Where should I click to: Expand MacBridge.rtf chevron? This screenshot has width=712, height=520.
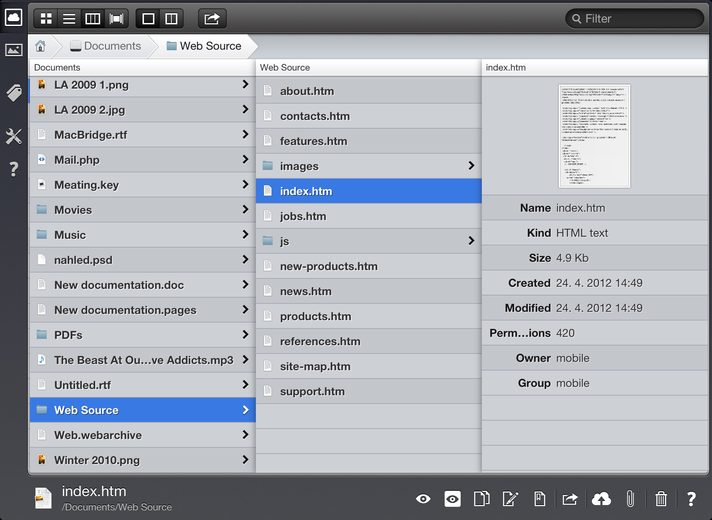pyautogui.click(x=245, y=134)
